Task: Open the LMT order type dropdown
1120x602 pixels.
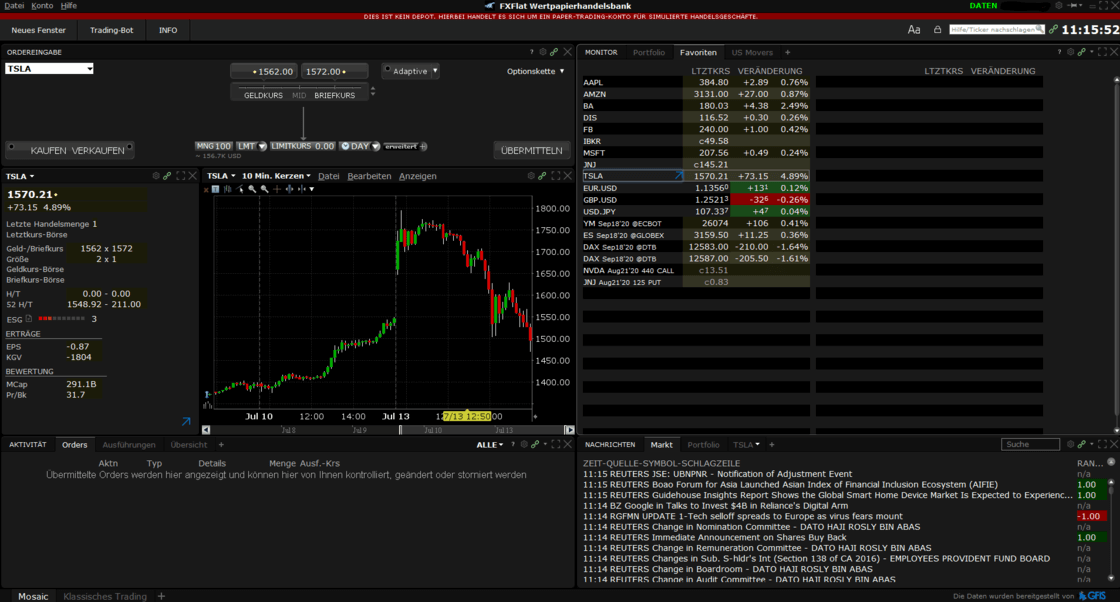Action: pyautogui.click(x=251, y=146)
